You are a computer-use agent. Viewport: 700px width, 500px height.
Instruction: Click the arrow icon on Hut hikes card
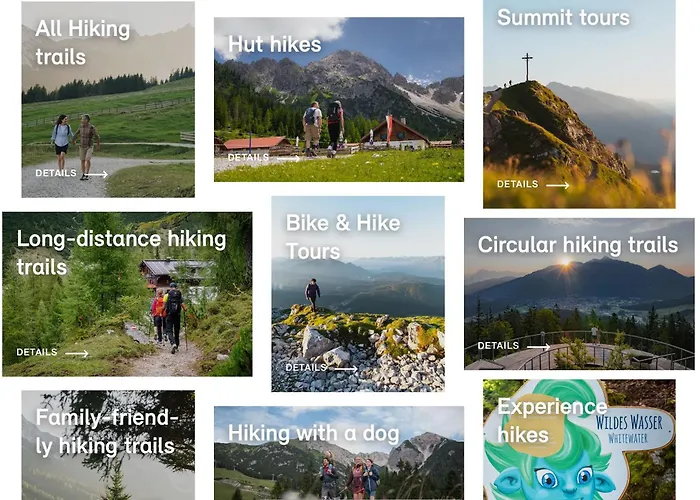(288, 158)
